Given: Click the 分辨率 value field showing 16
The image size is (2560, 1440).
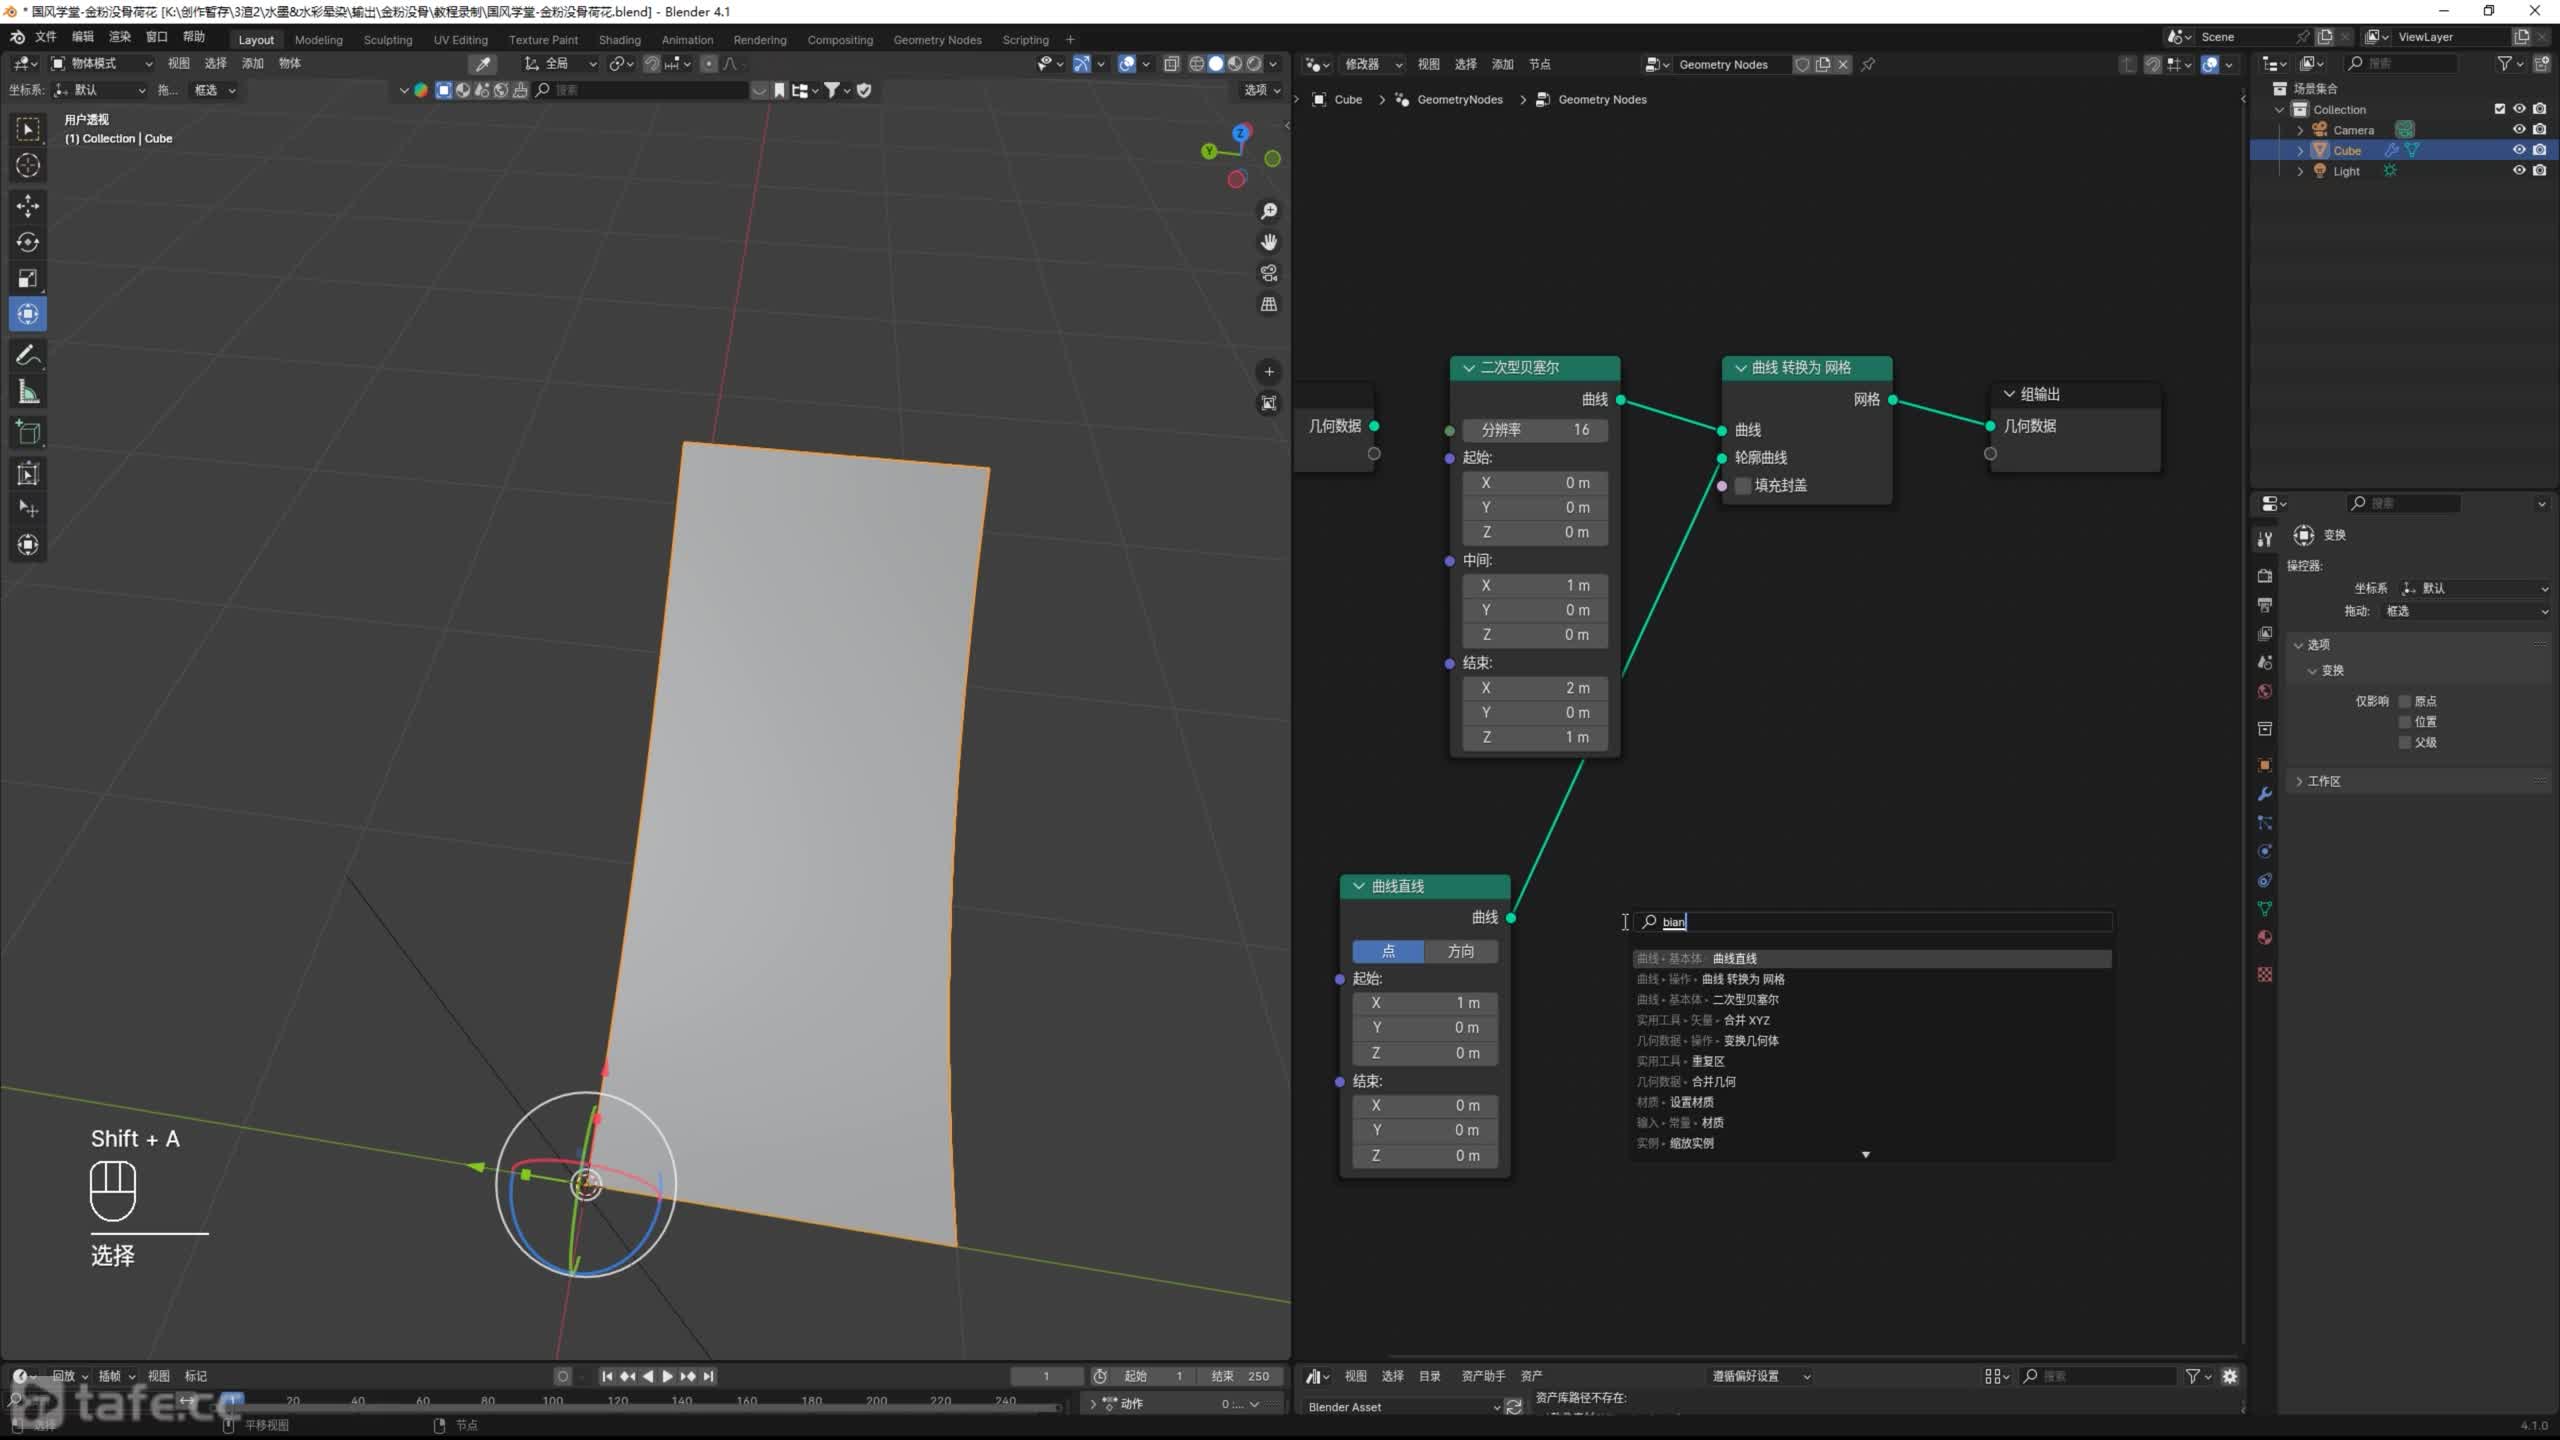Looking at the screenshot, I should (1535, 430).
